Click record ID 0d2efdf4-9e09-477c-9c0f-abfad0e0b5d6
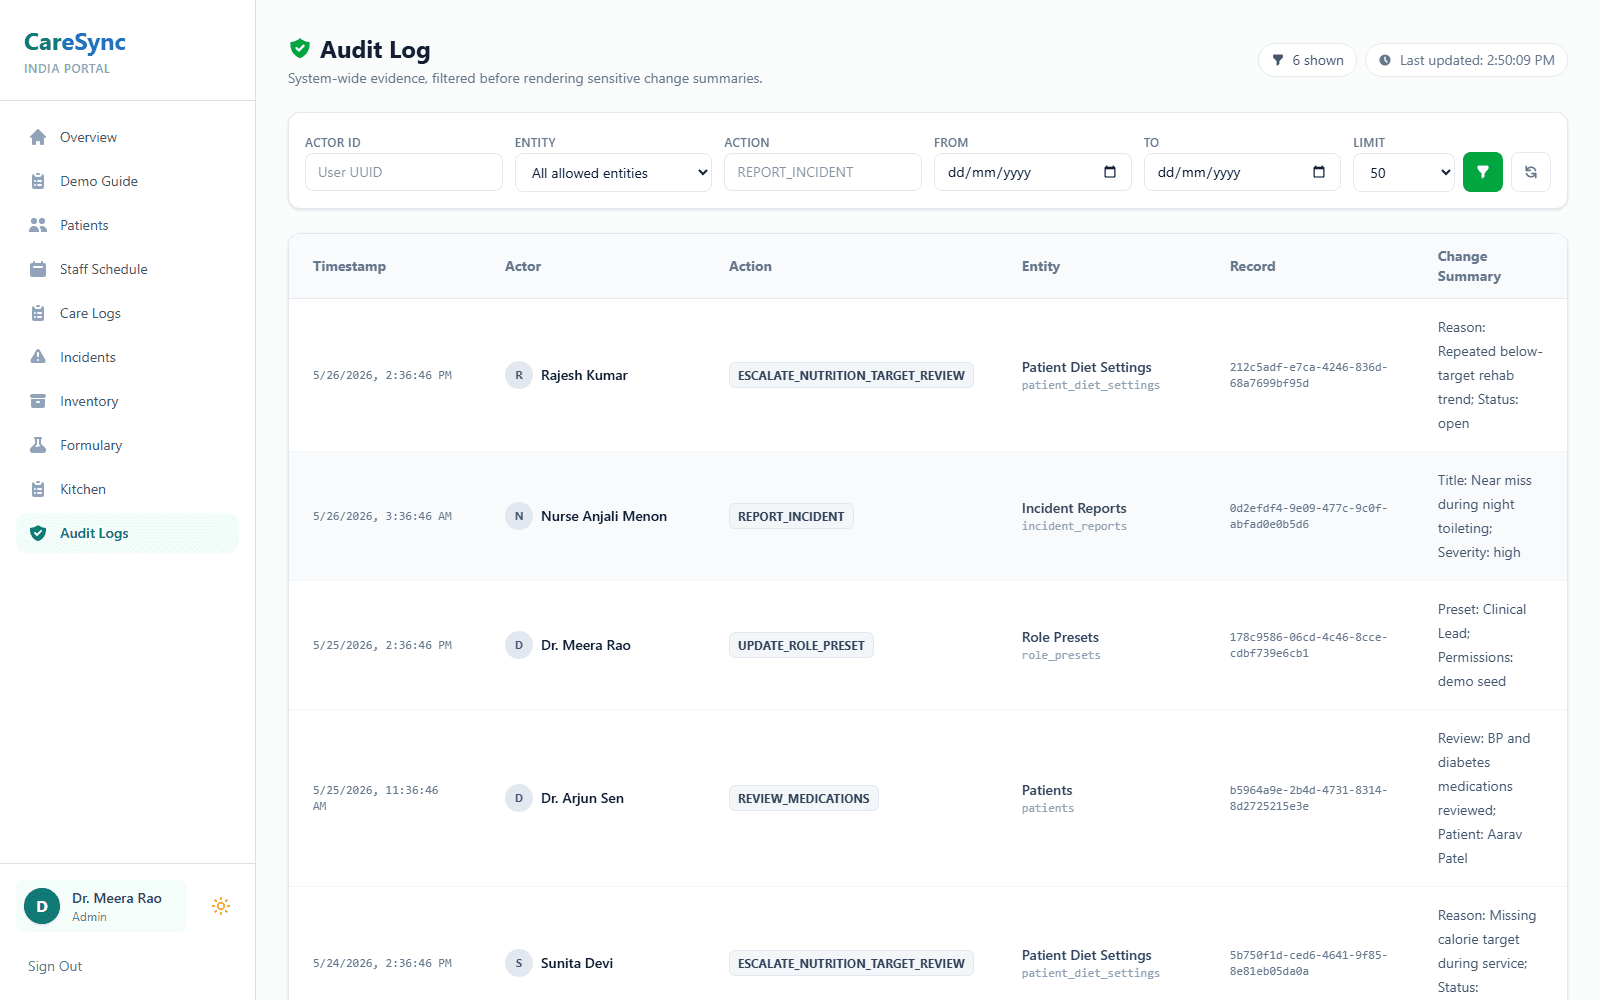Screen dimensions: 1600x1000 coord(1308,516)
